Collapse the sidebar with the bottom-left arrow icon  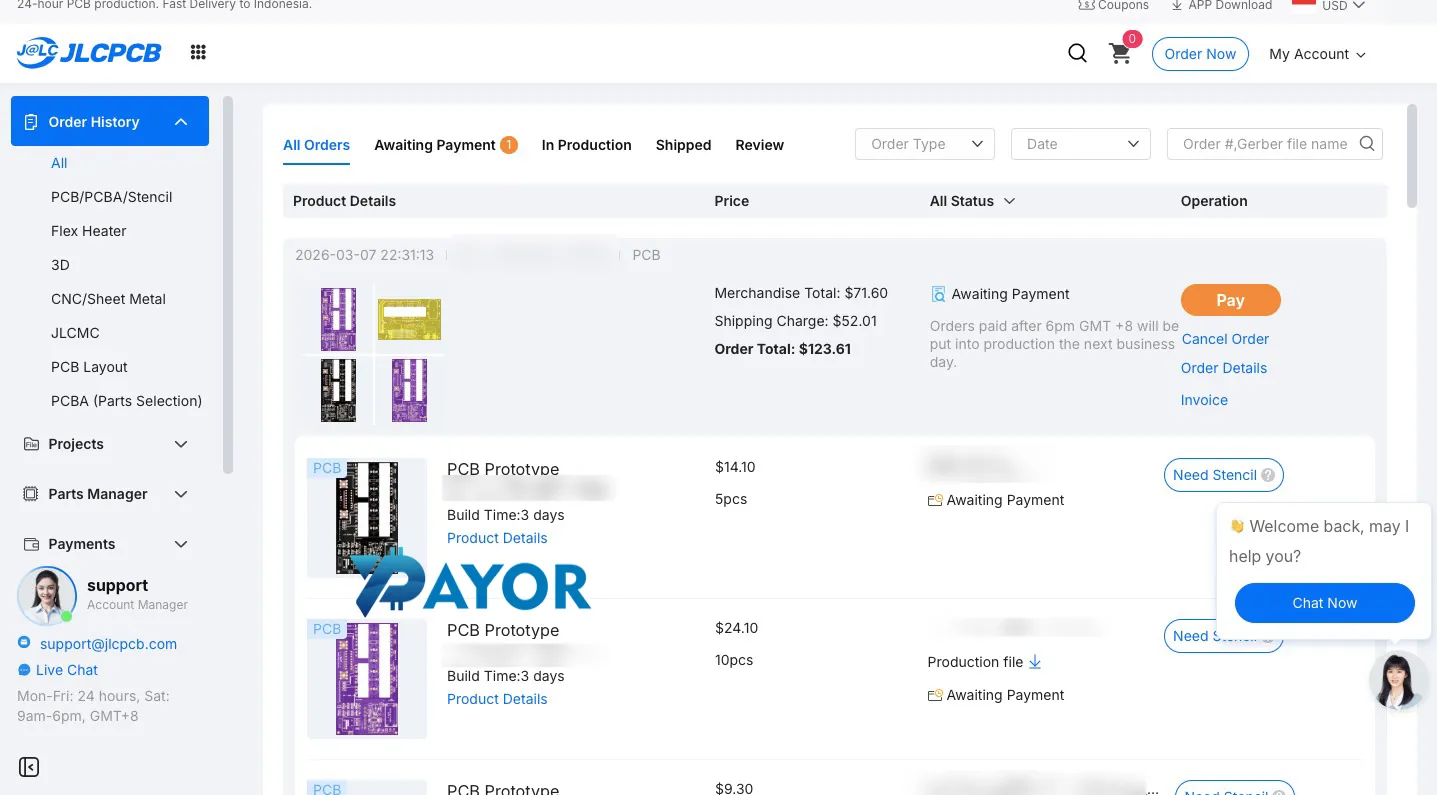coord(29,767)
